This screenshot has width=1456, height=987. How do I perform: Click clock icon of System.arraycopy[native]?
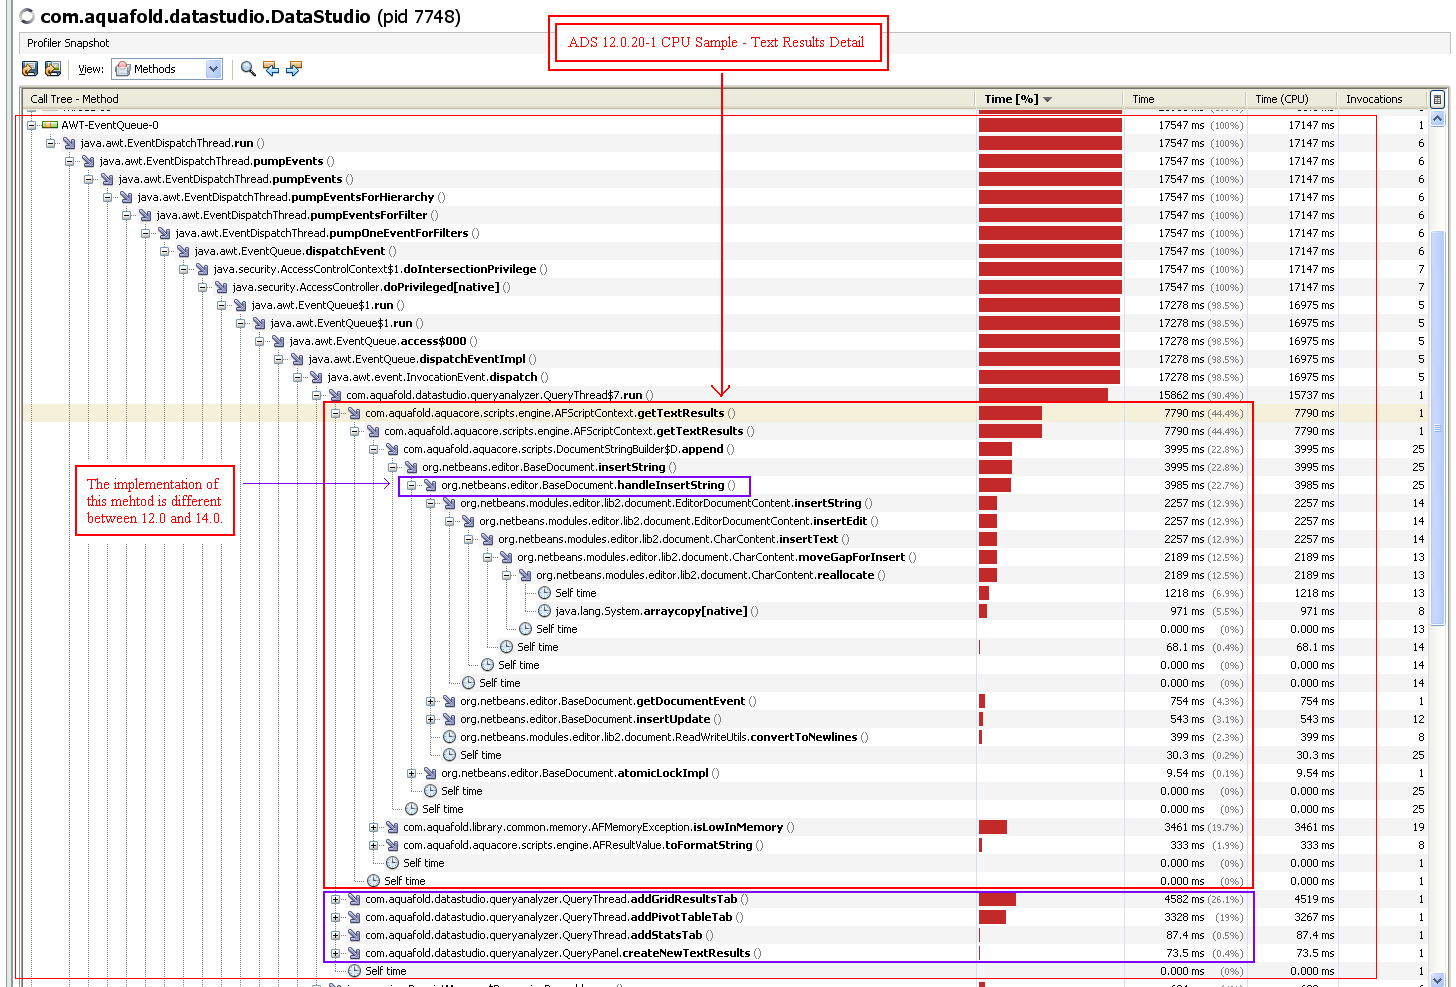click(x=545, y=611)
